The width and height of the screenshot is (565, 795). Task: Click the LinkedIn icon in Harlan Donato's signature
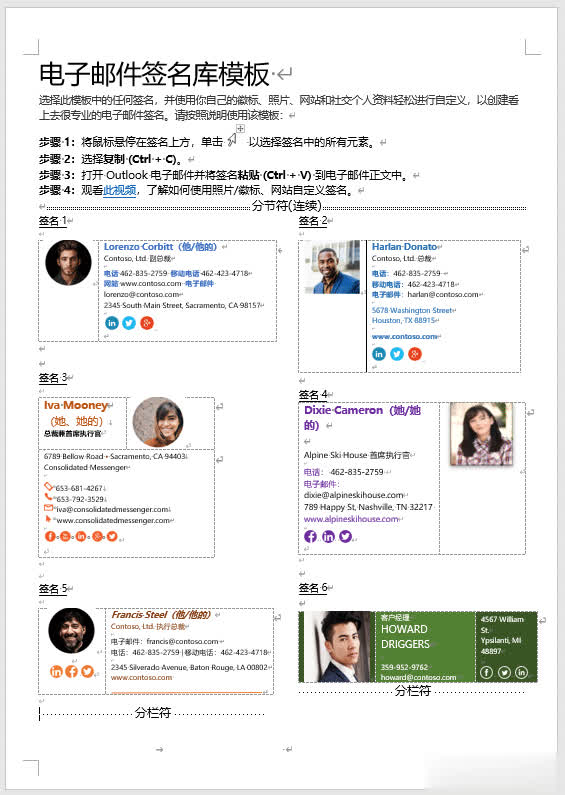[379, 354]
